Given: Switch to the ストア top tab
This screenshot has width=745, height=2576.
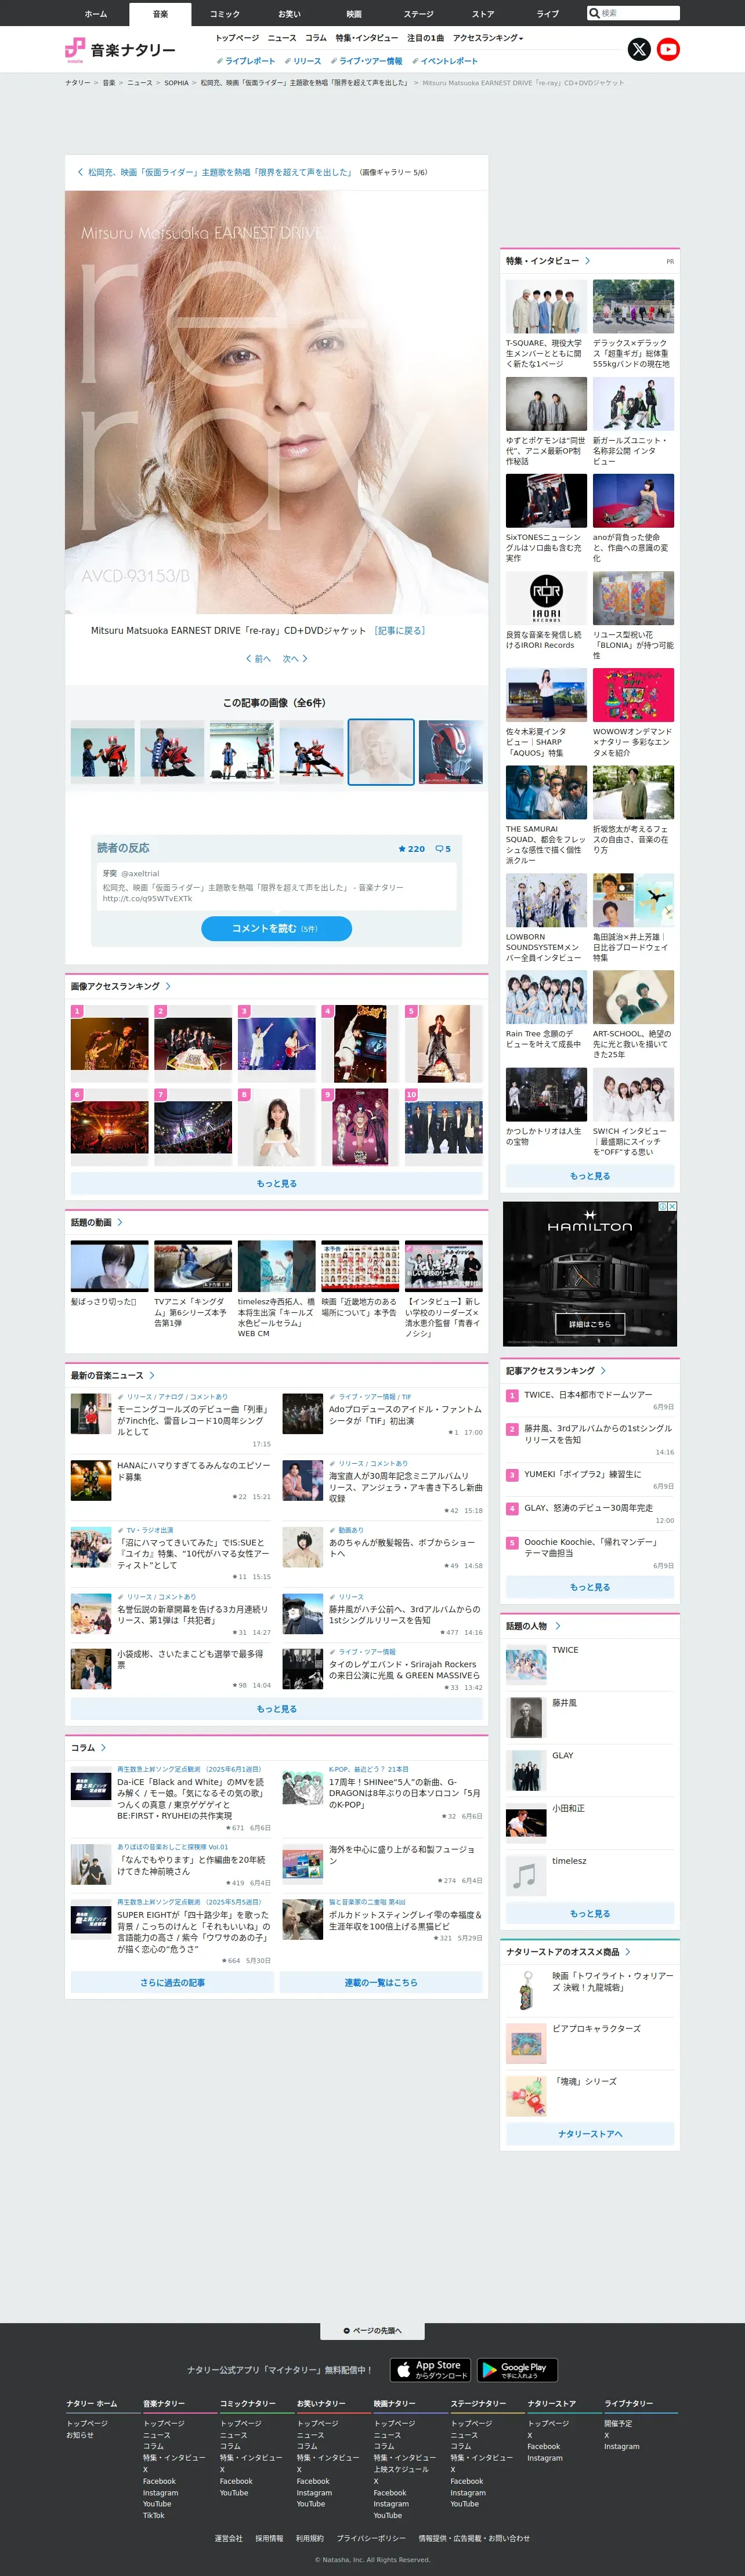Looking at the screenshot, I should (x=483, y=14).
